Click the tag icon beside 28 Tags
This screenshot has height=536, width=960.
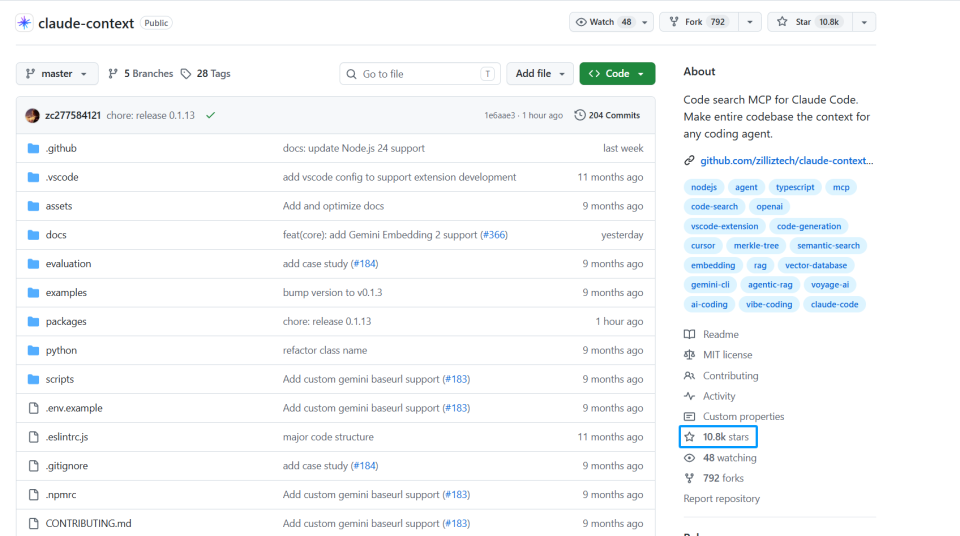click(x=186, y=74)
